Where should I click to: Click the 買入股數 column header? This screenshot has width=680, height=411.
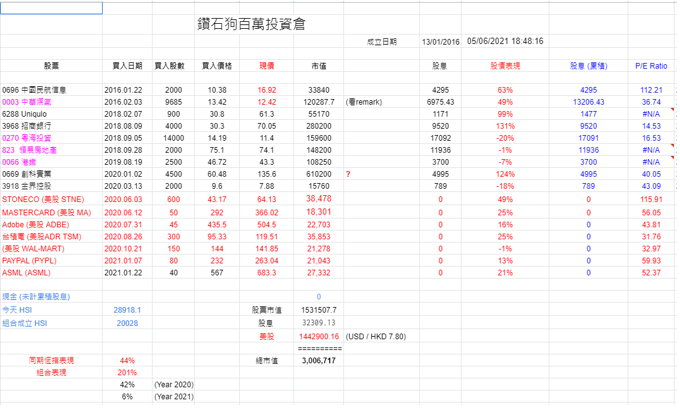170,65
